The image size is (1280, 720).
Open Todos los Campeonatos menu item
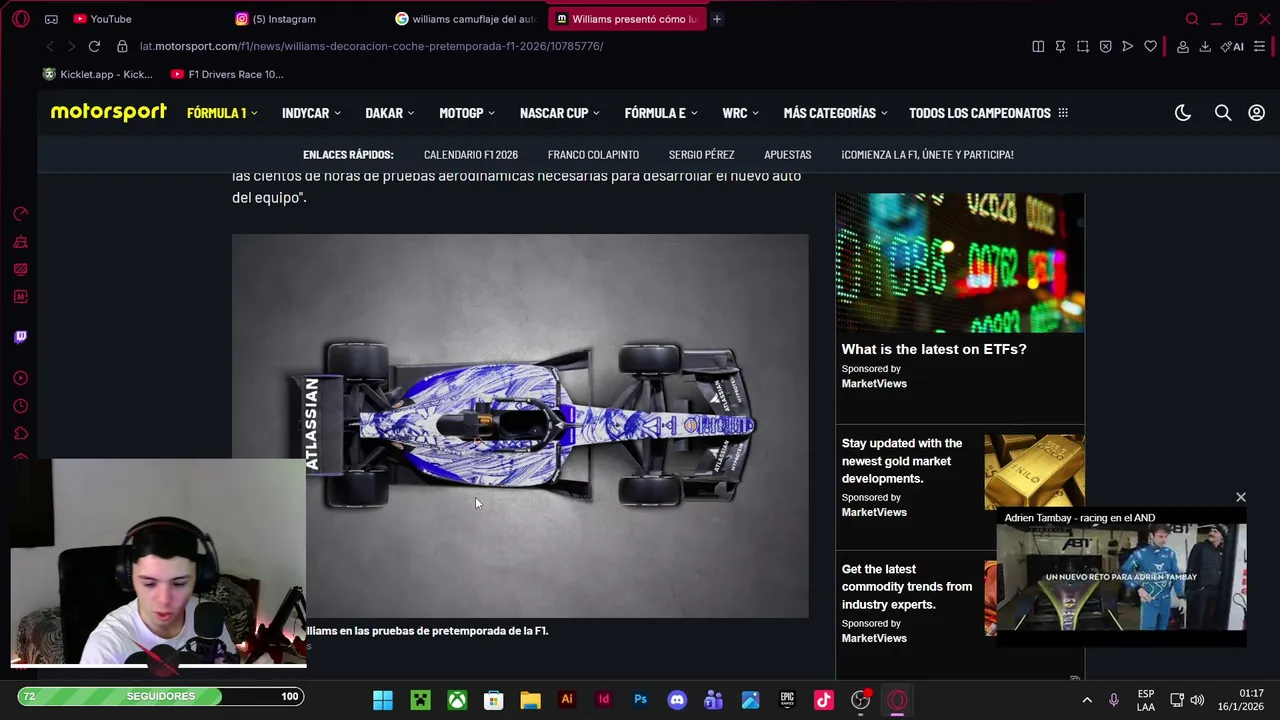tap(980, 113)
